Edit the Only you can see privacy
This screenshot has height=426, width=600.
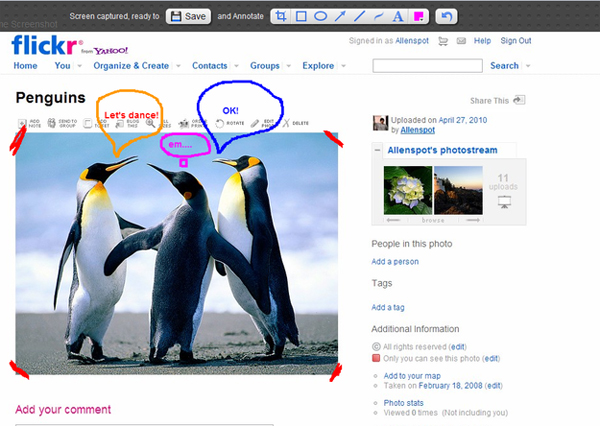tap(492, 359)
